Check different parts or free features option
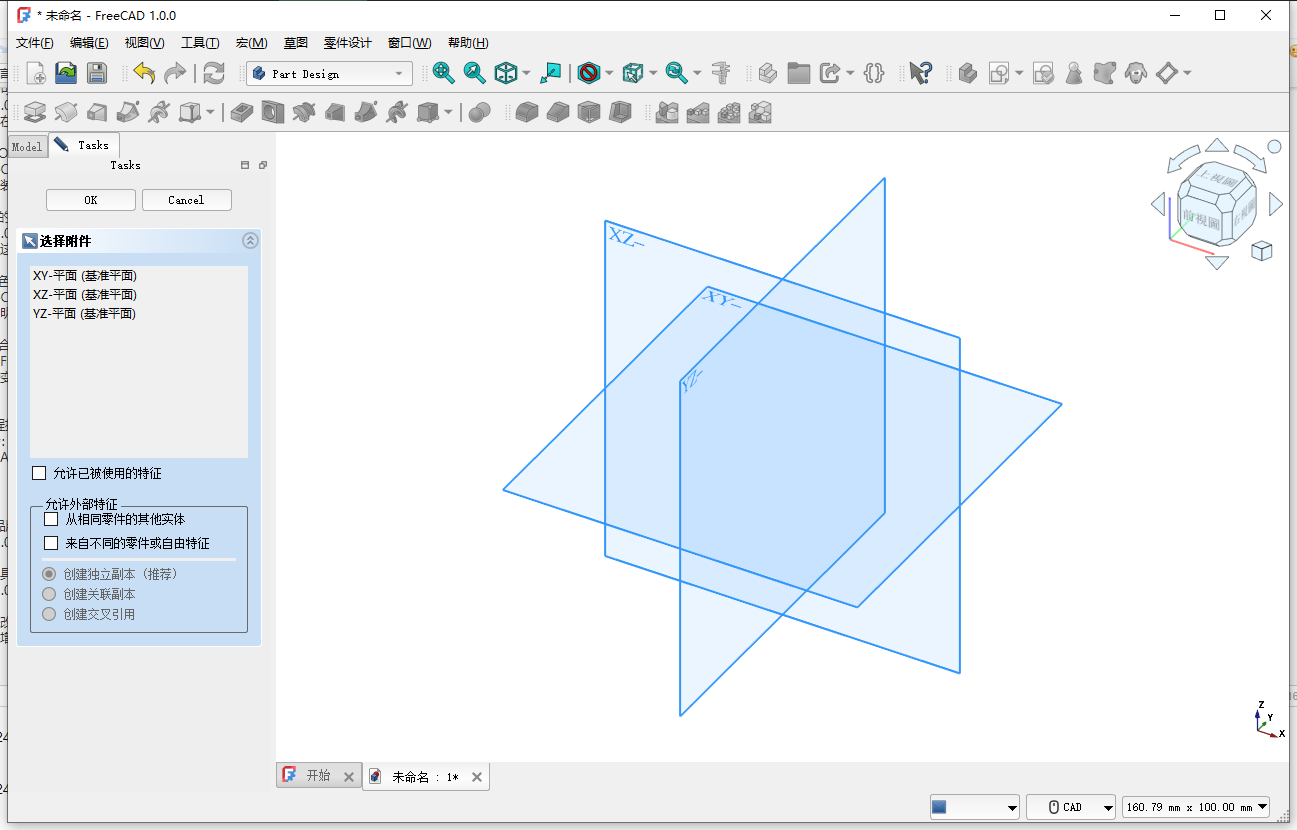1297x830 pixels. pos(51,543)
